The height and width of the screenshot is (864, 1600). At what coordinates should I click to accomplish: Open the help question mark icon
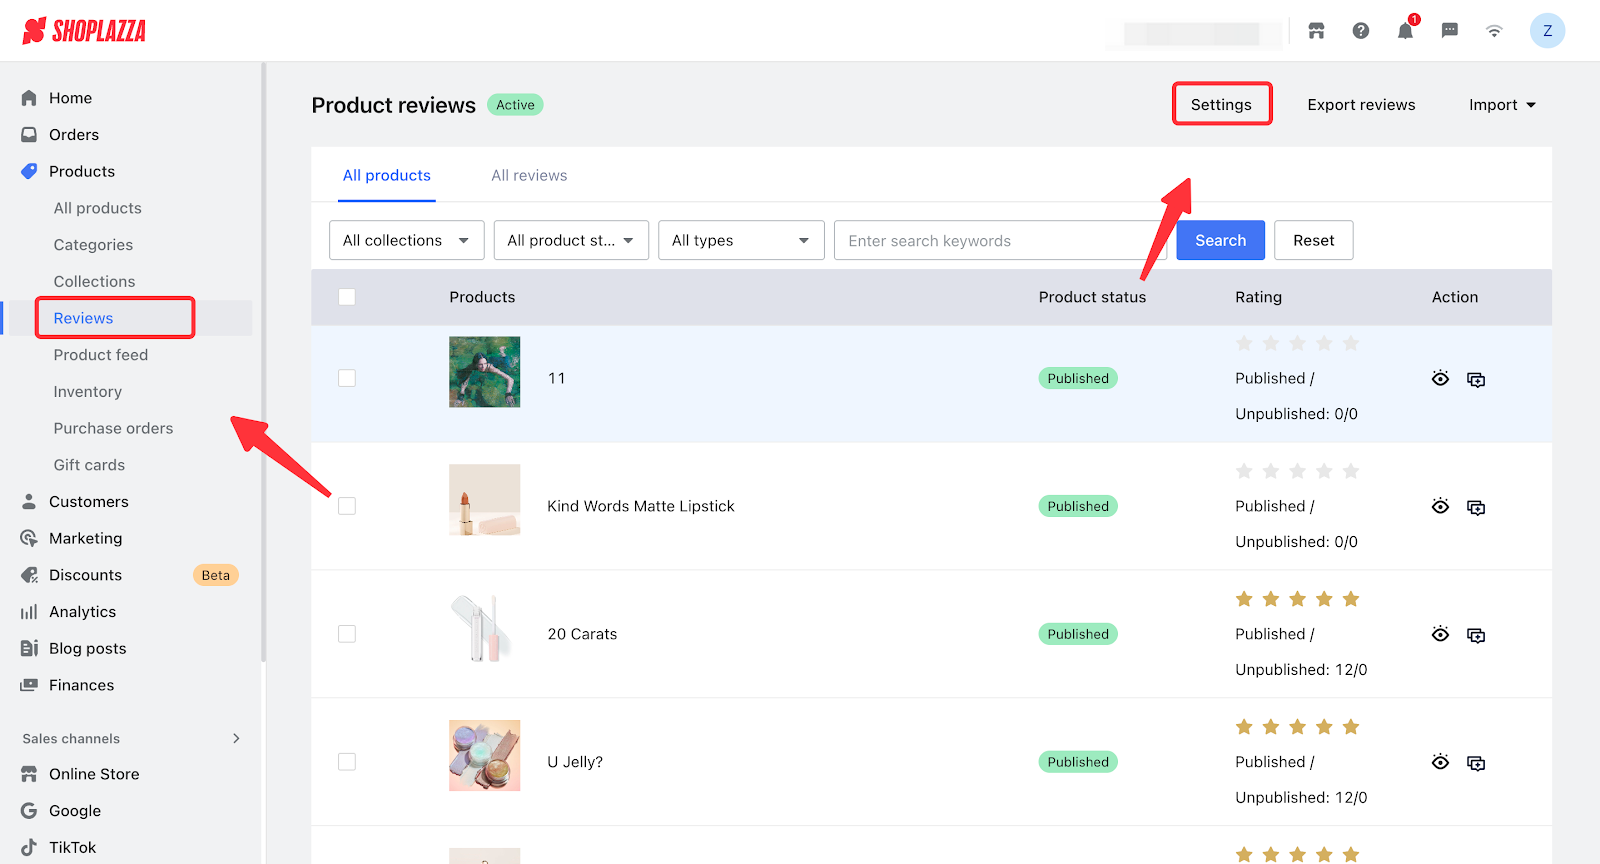1361,31
